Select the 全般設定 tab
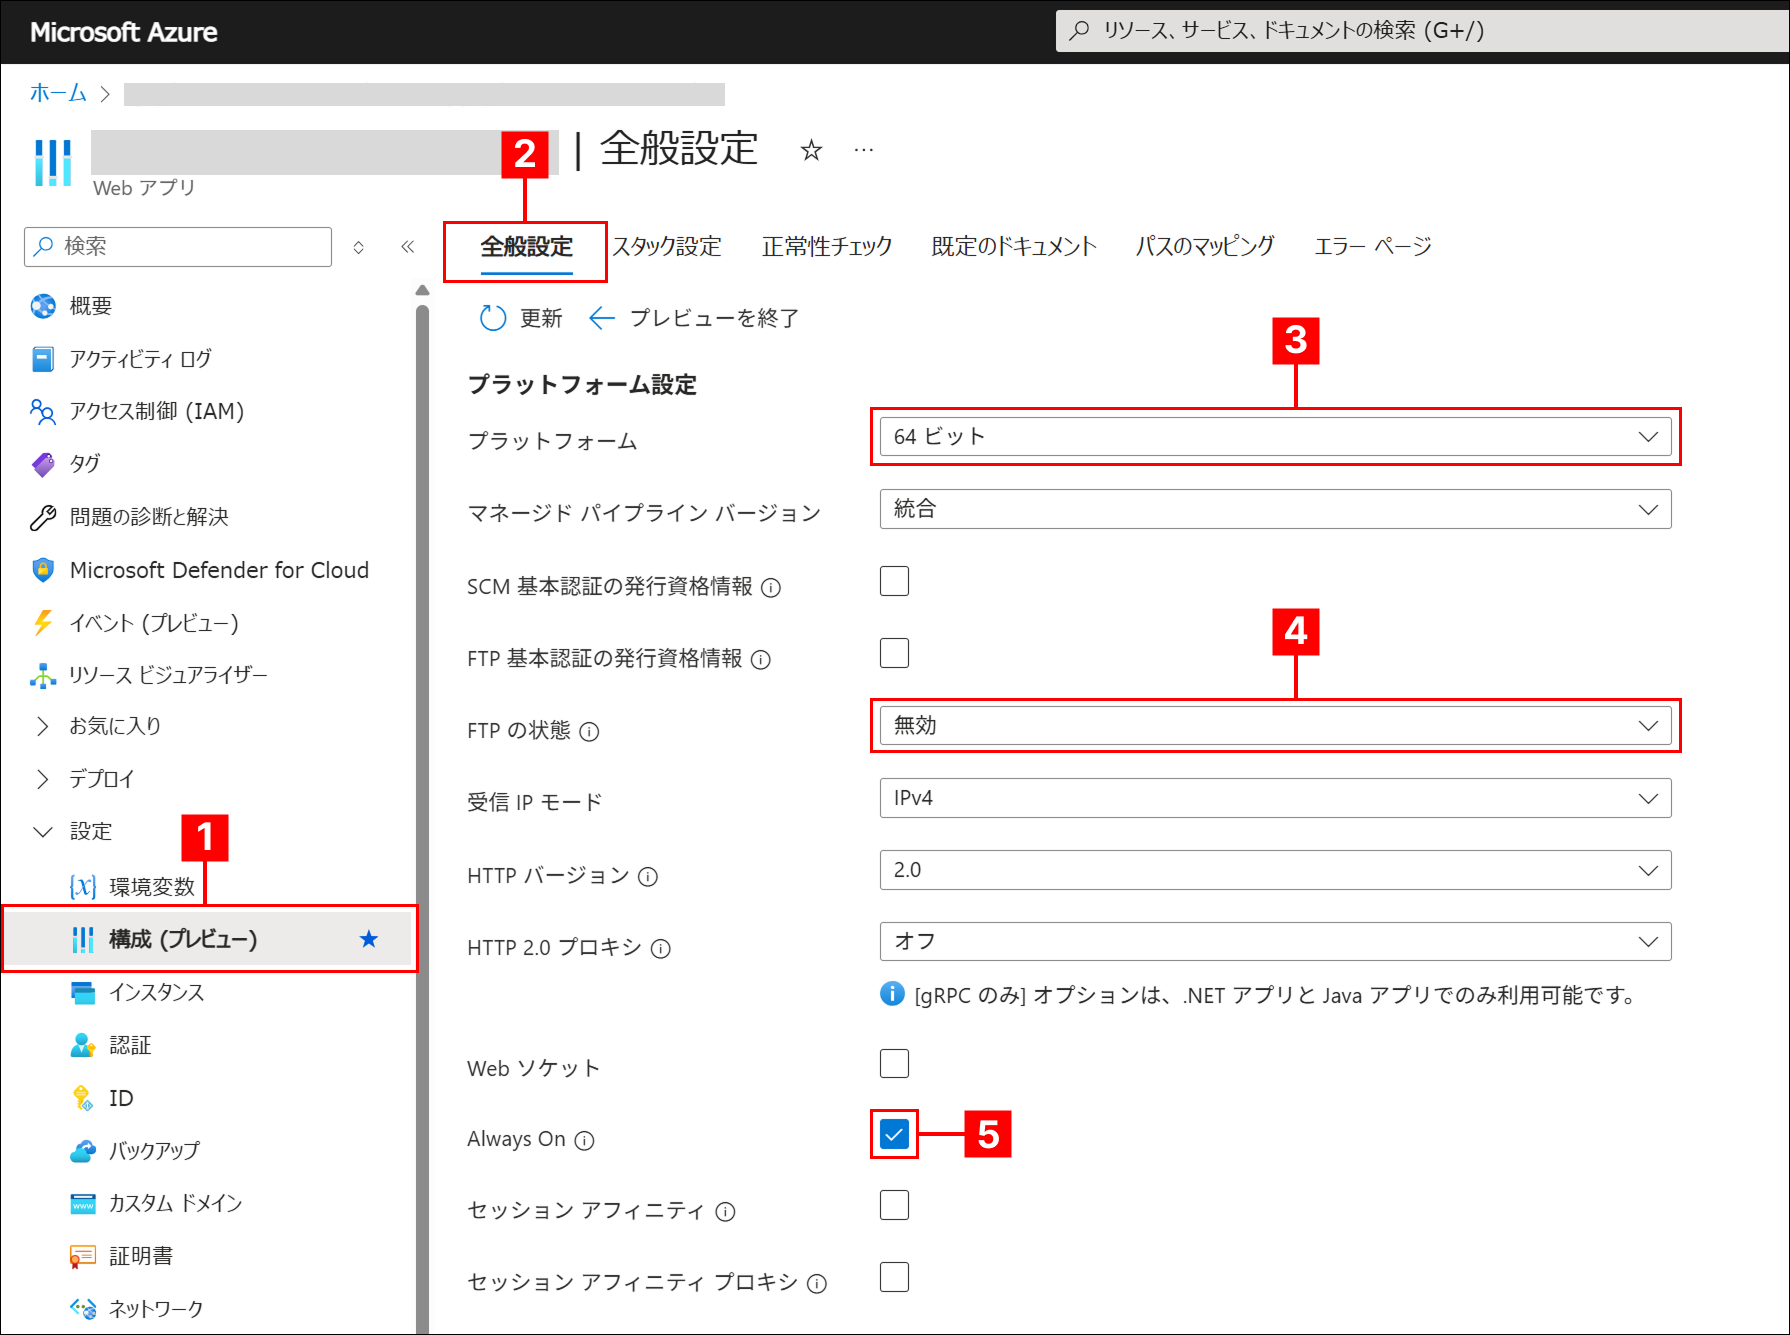This screenshot has width=1790, height=1335. pyautogui.click(x=526, y=247)
